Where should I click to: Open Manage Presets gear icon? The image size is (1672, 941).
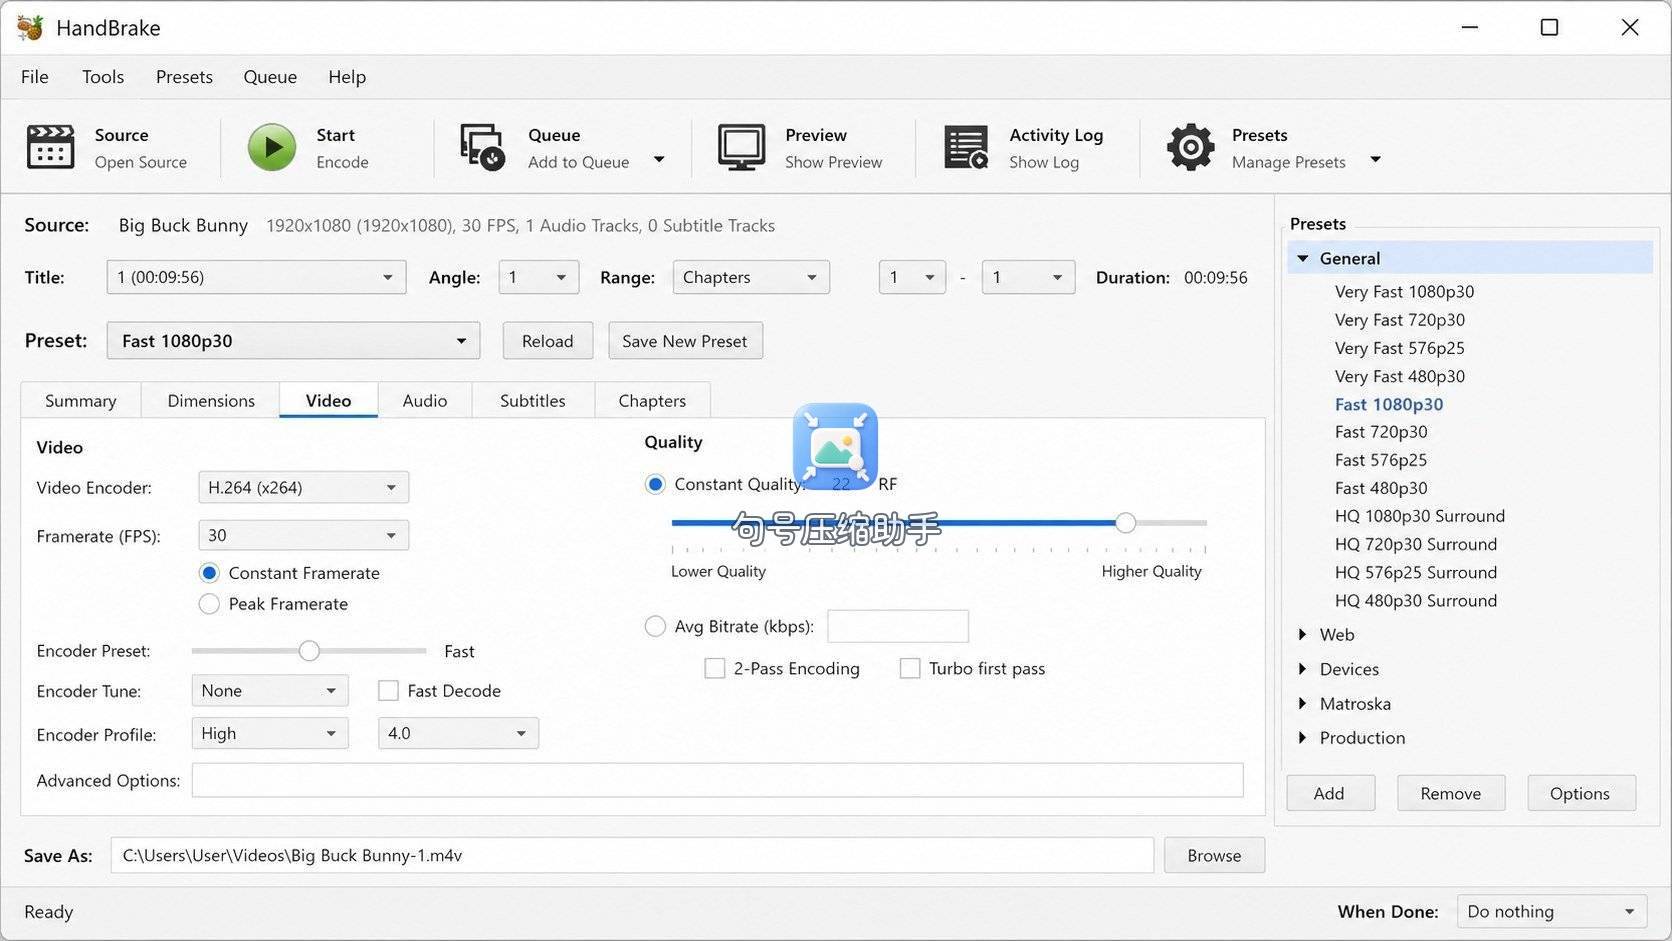point(1190,147)
